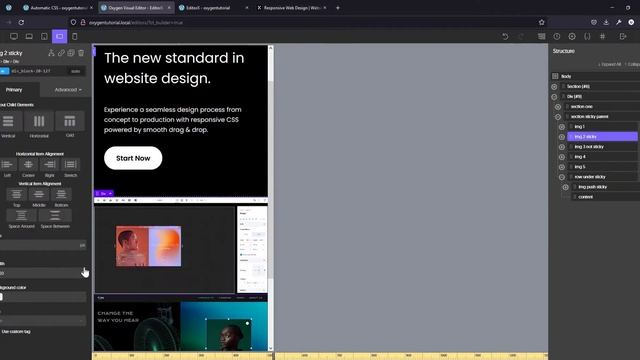640x360 pixels.
Task: Toggle expander beside img 3 not sticky
Action: (x=562, y=147)
